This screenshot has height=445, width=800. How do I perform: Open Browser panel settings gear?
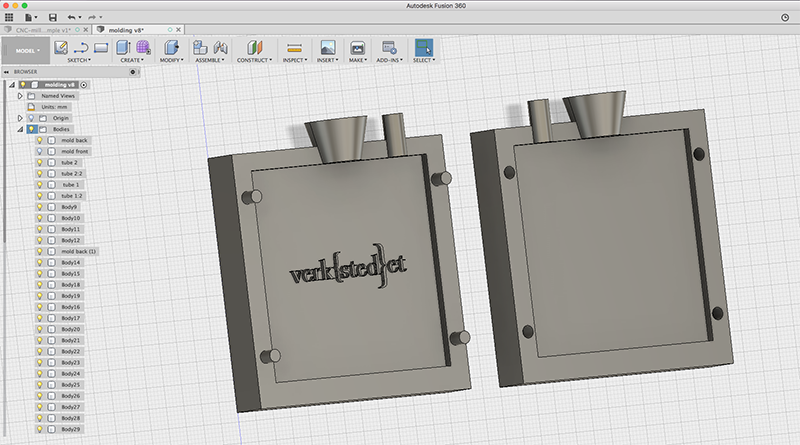click(133, 72)
